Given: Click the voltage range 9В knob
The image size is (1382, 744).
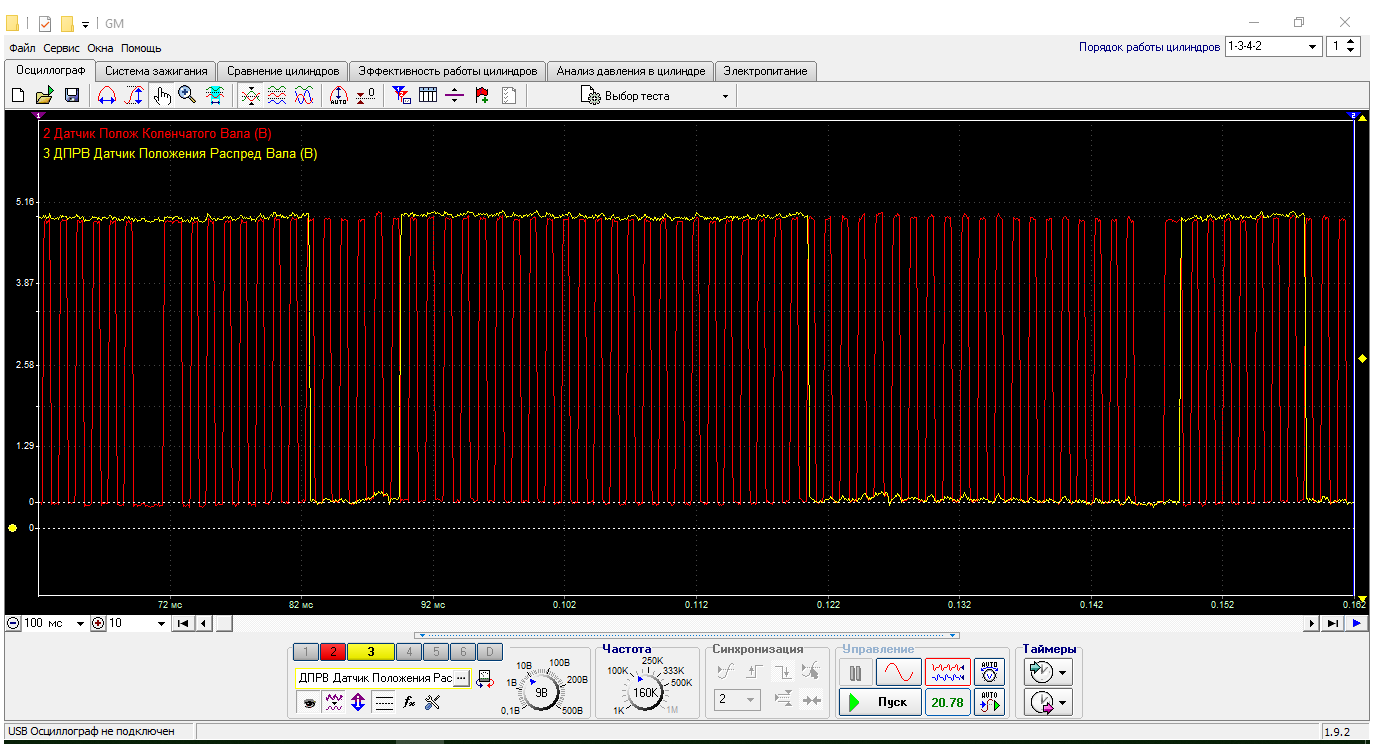Looking at the screenshot, I should coord(541,691).
